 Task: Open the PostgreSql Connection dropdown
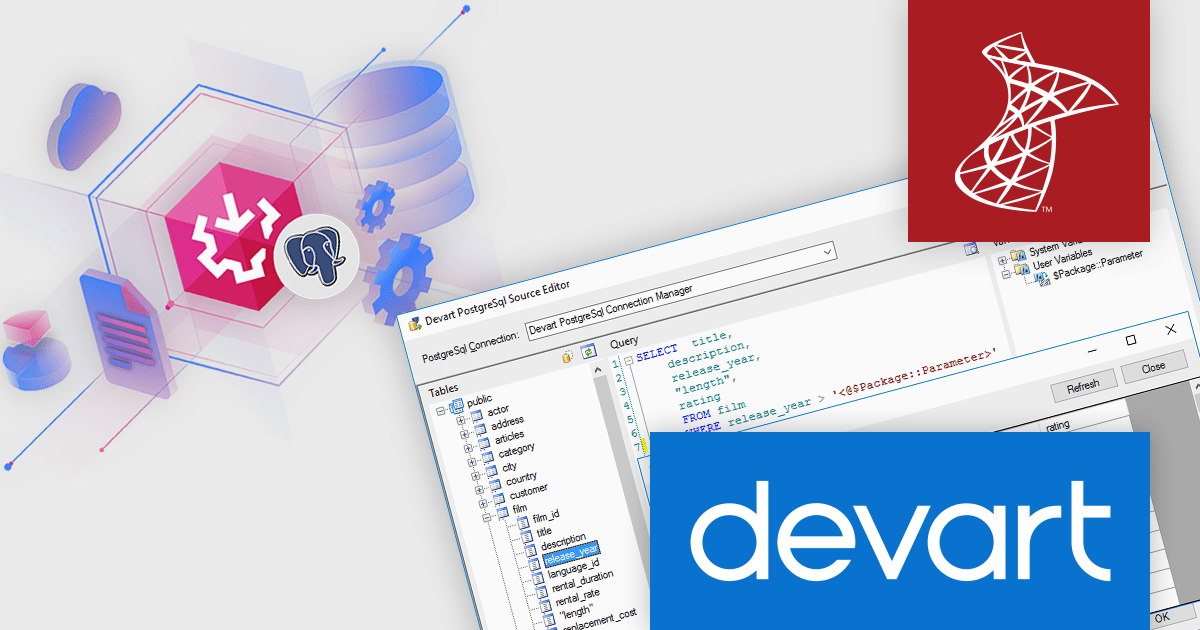tap(826, 252)
